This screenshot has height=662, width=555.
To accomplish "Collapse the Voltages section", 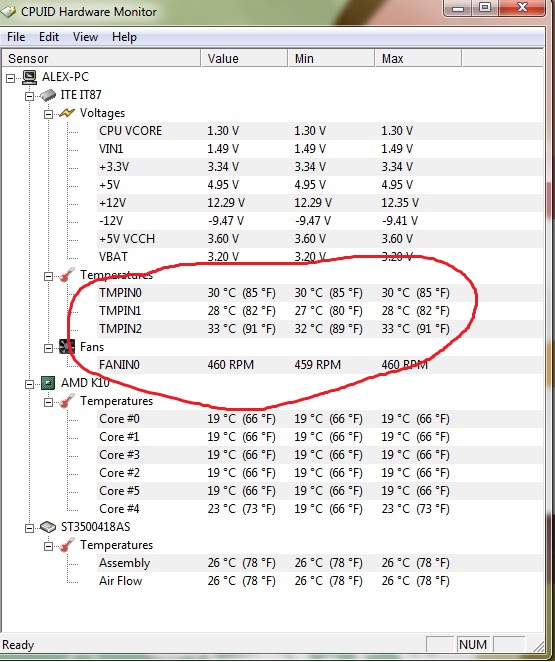I will [49, 114].
